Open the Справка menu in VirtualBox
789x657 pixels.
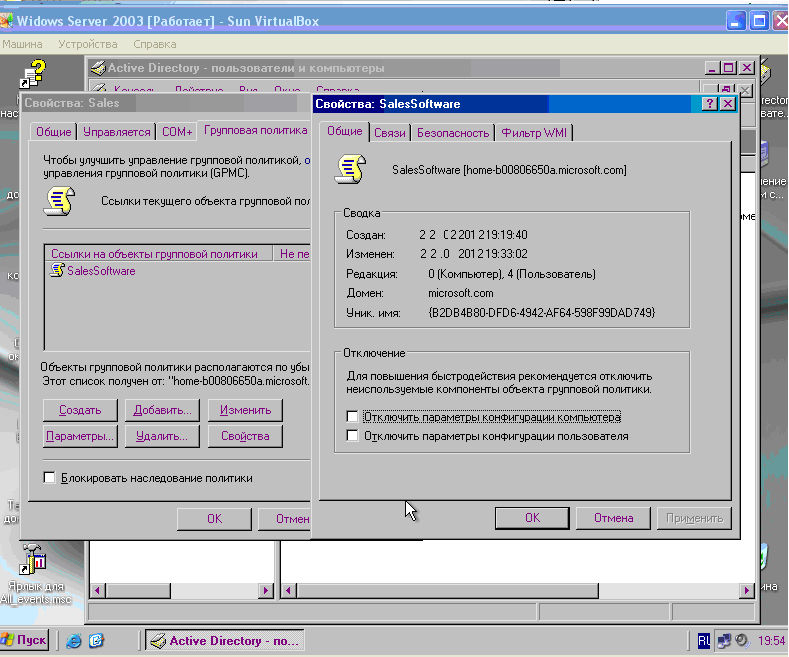click(154, 44)
